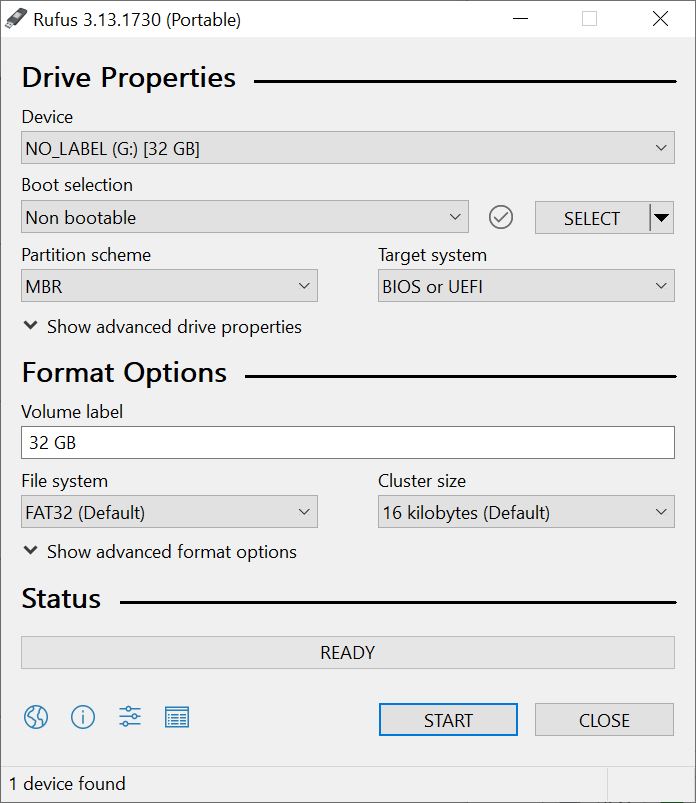696x803 pixels.
Task: Click the Drive Properties heading
Action: 129,78
